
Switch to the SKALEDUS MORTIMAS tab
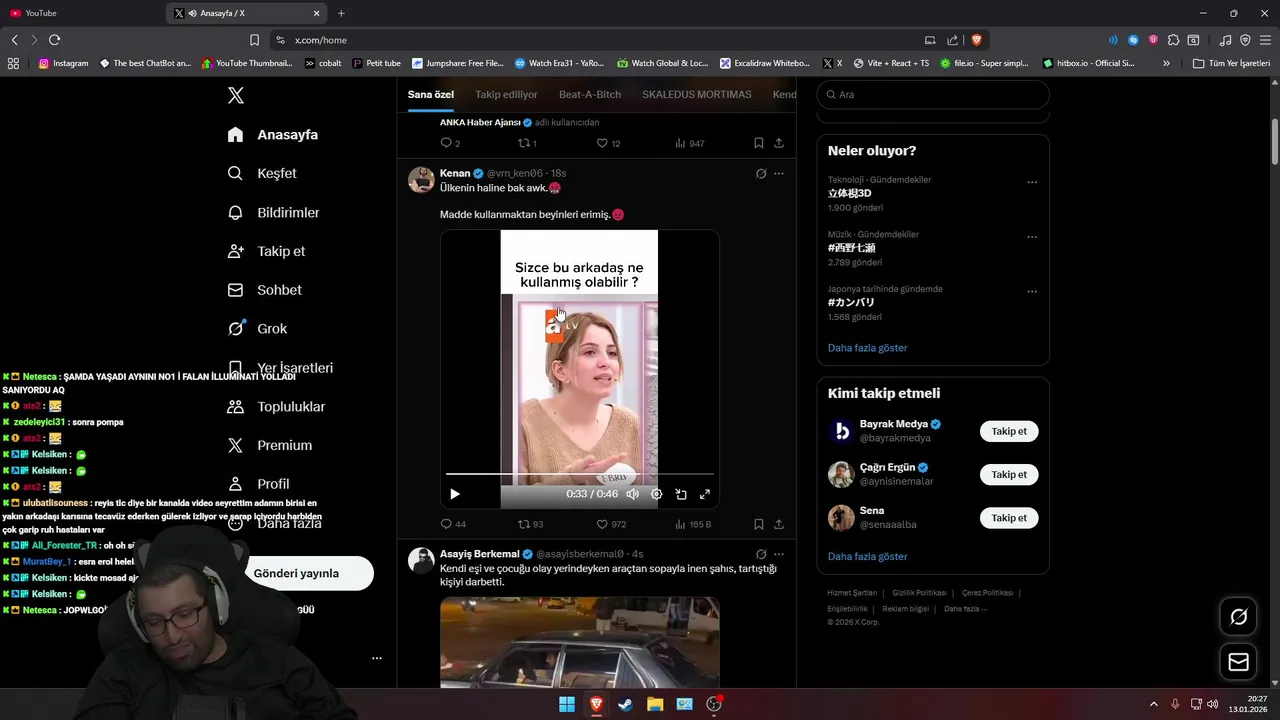697,94
